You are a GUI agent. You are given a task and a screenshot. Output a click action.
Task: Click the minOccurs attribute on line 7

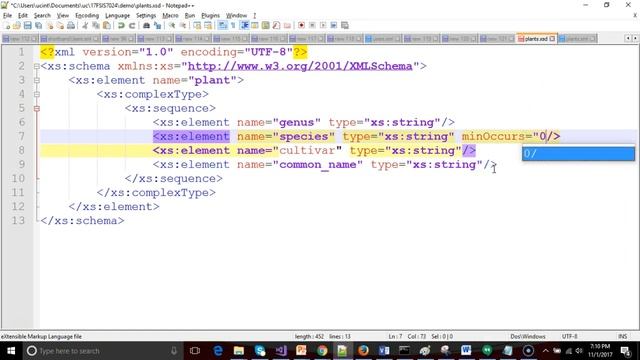point(493,136)
